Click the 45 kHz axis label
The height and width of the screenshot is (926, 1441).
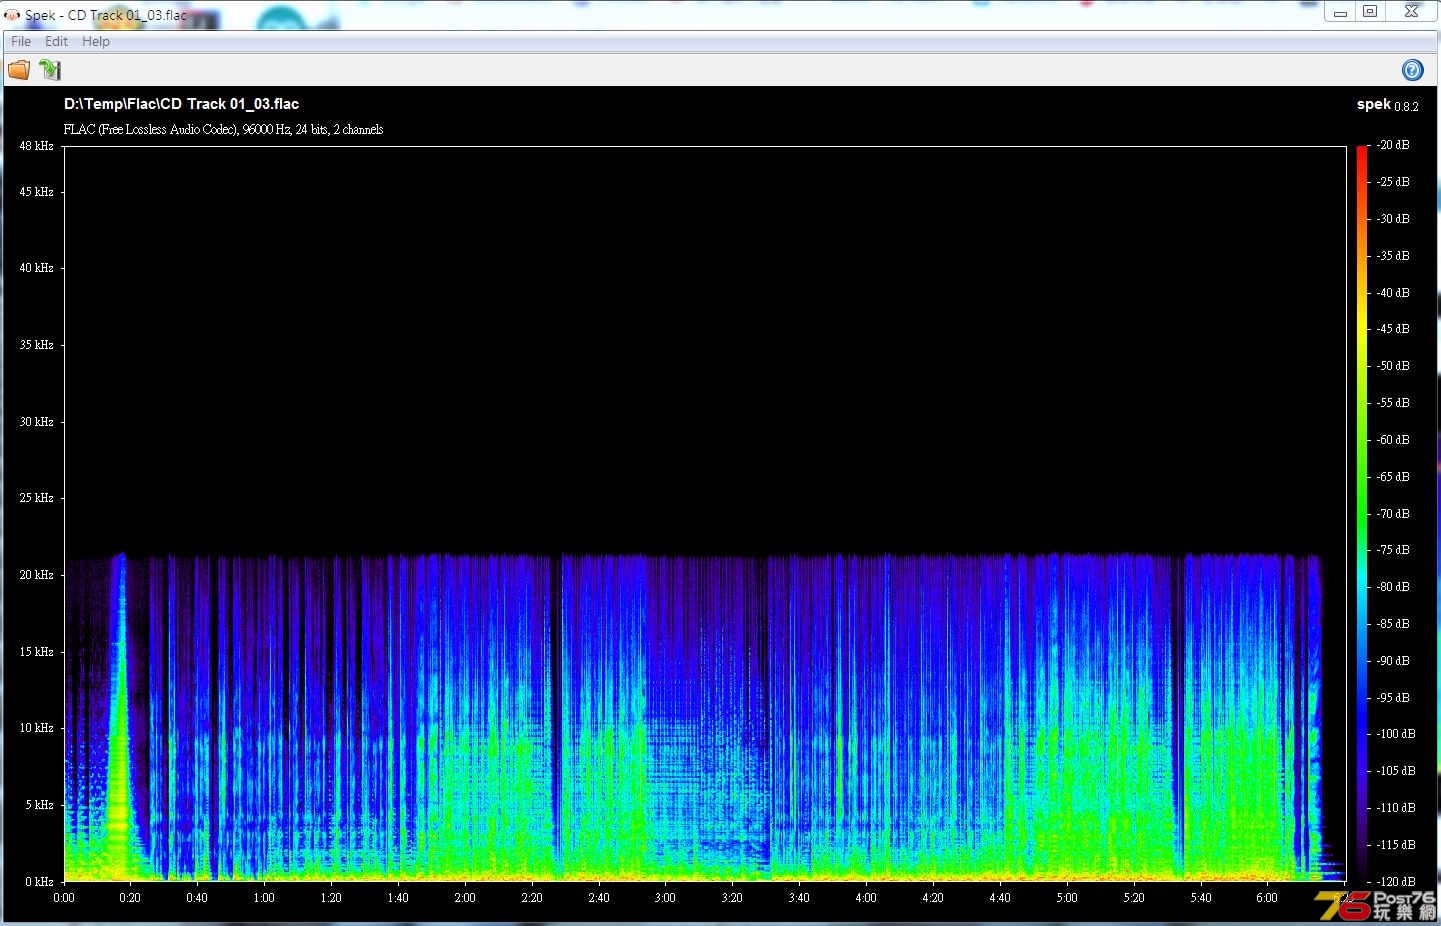36,192
